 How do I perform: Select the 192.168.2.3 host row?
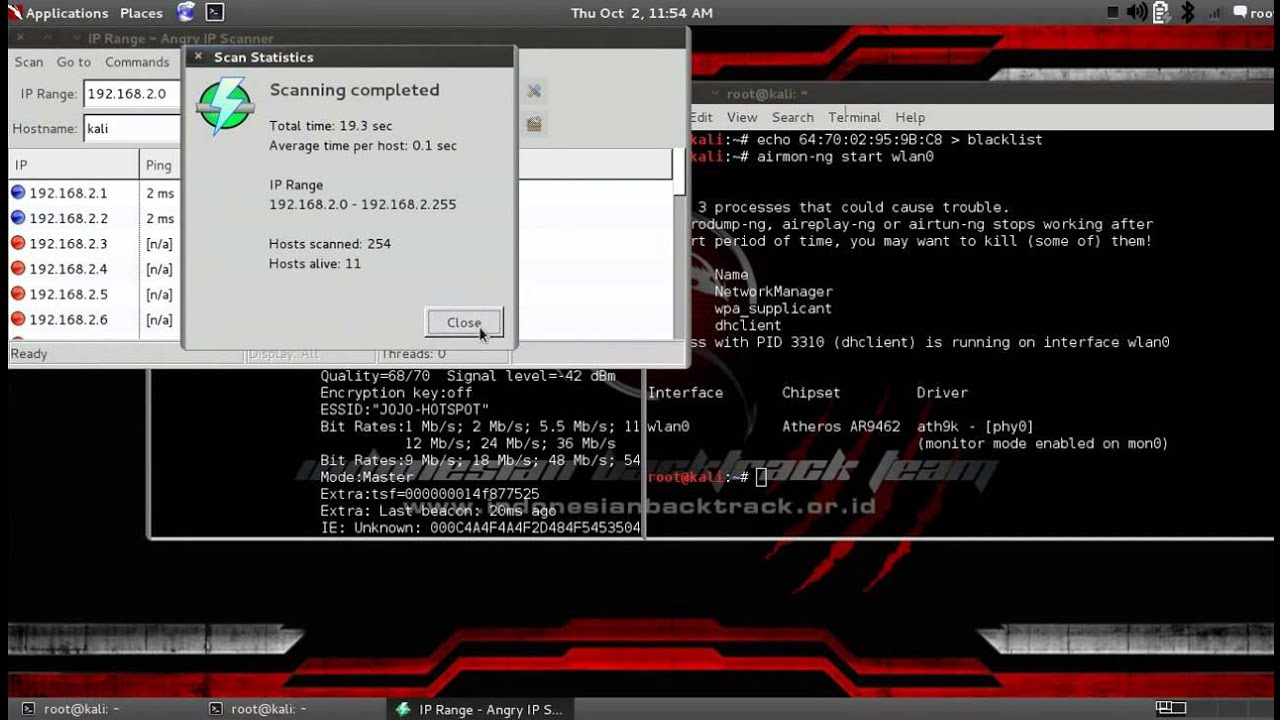click(x=95, y=244)
